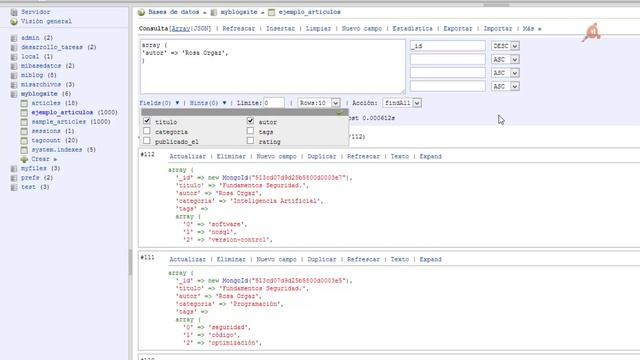This screenshot has height=360, width=640.
Task: Open the Insertar tab
Action: coord(280,29)
